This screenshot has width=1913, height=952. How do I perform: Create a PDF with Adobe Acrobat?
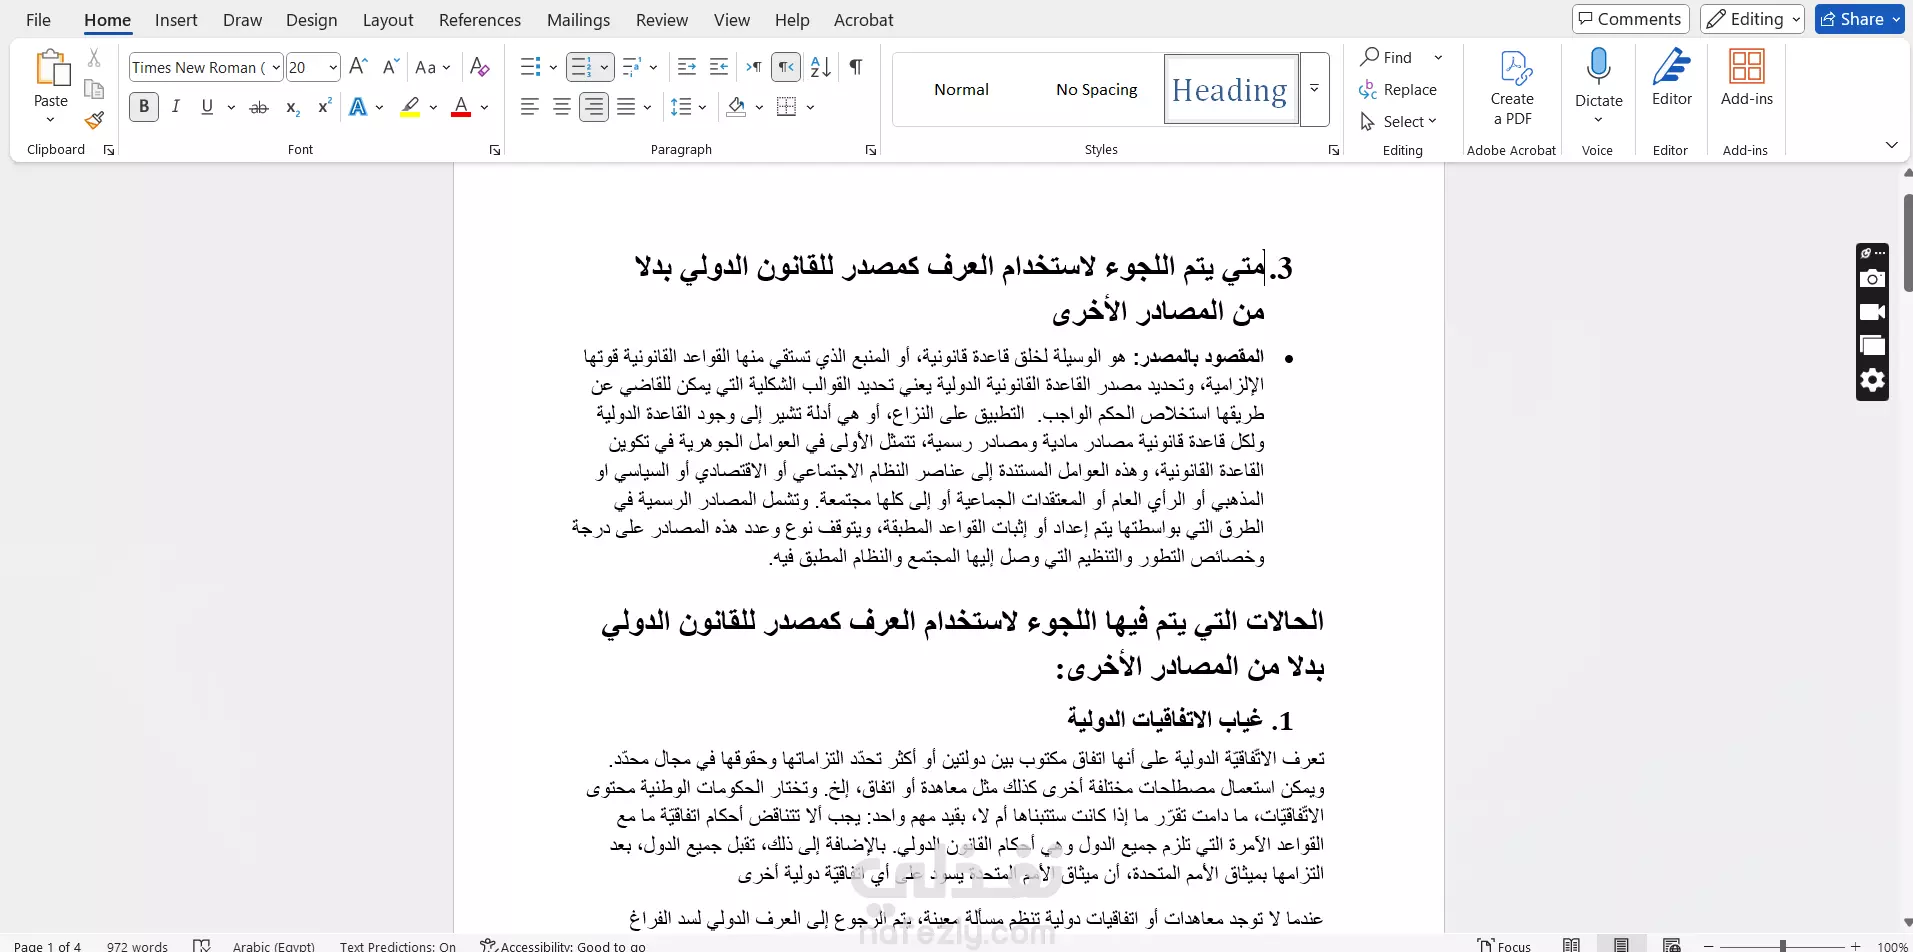pos(1512,88)
